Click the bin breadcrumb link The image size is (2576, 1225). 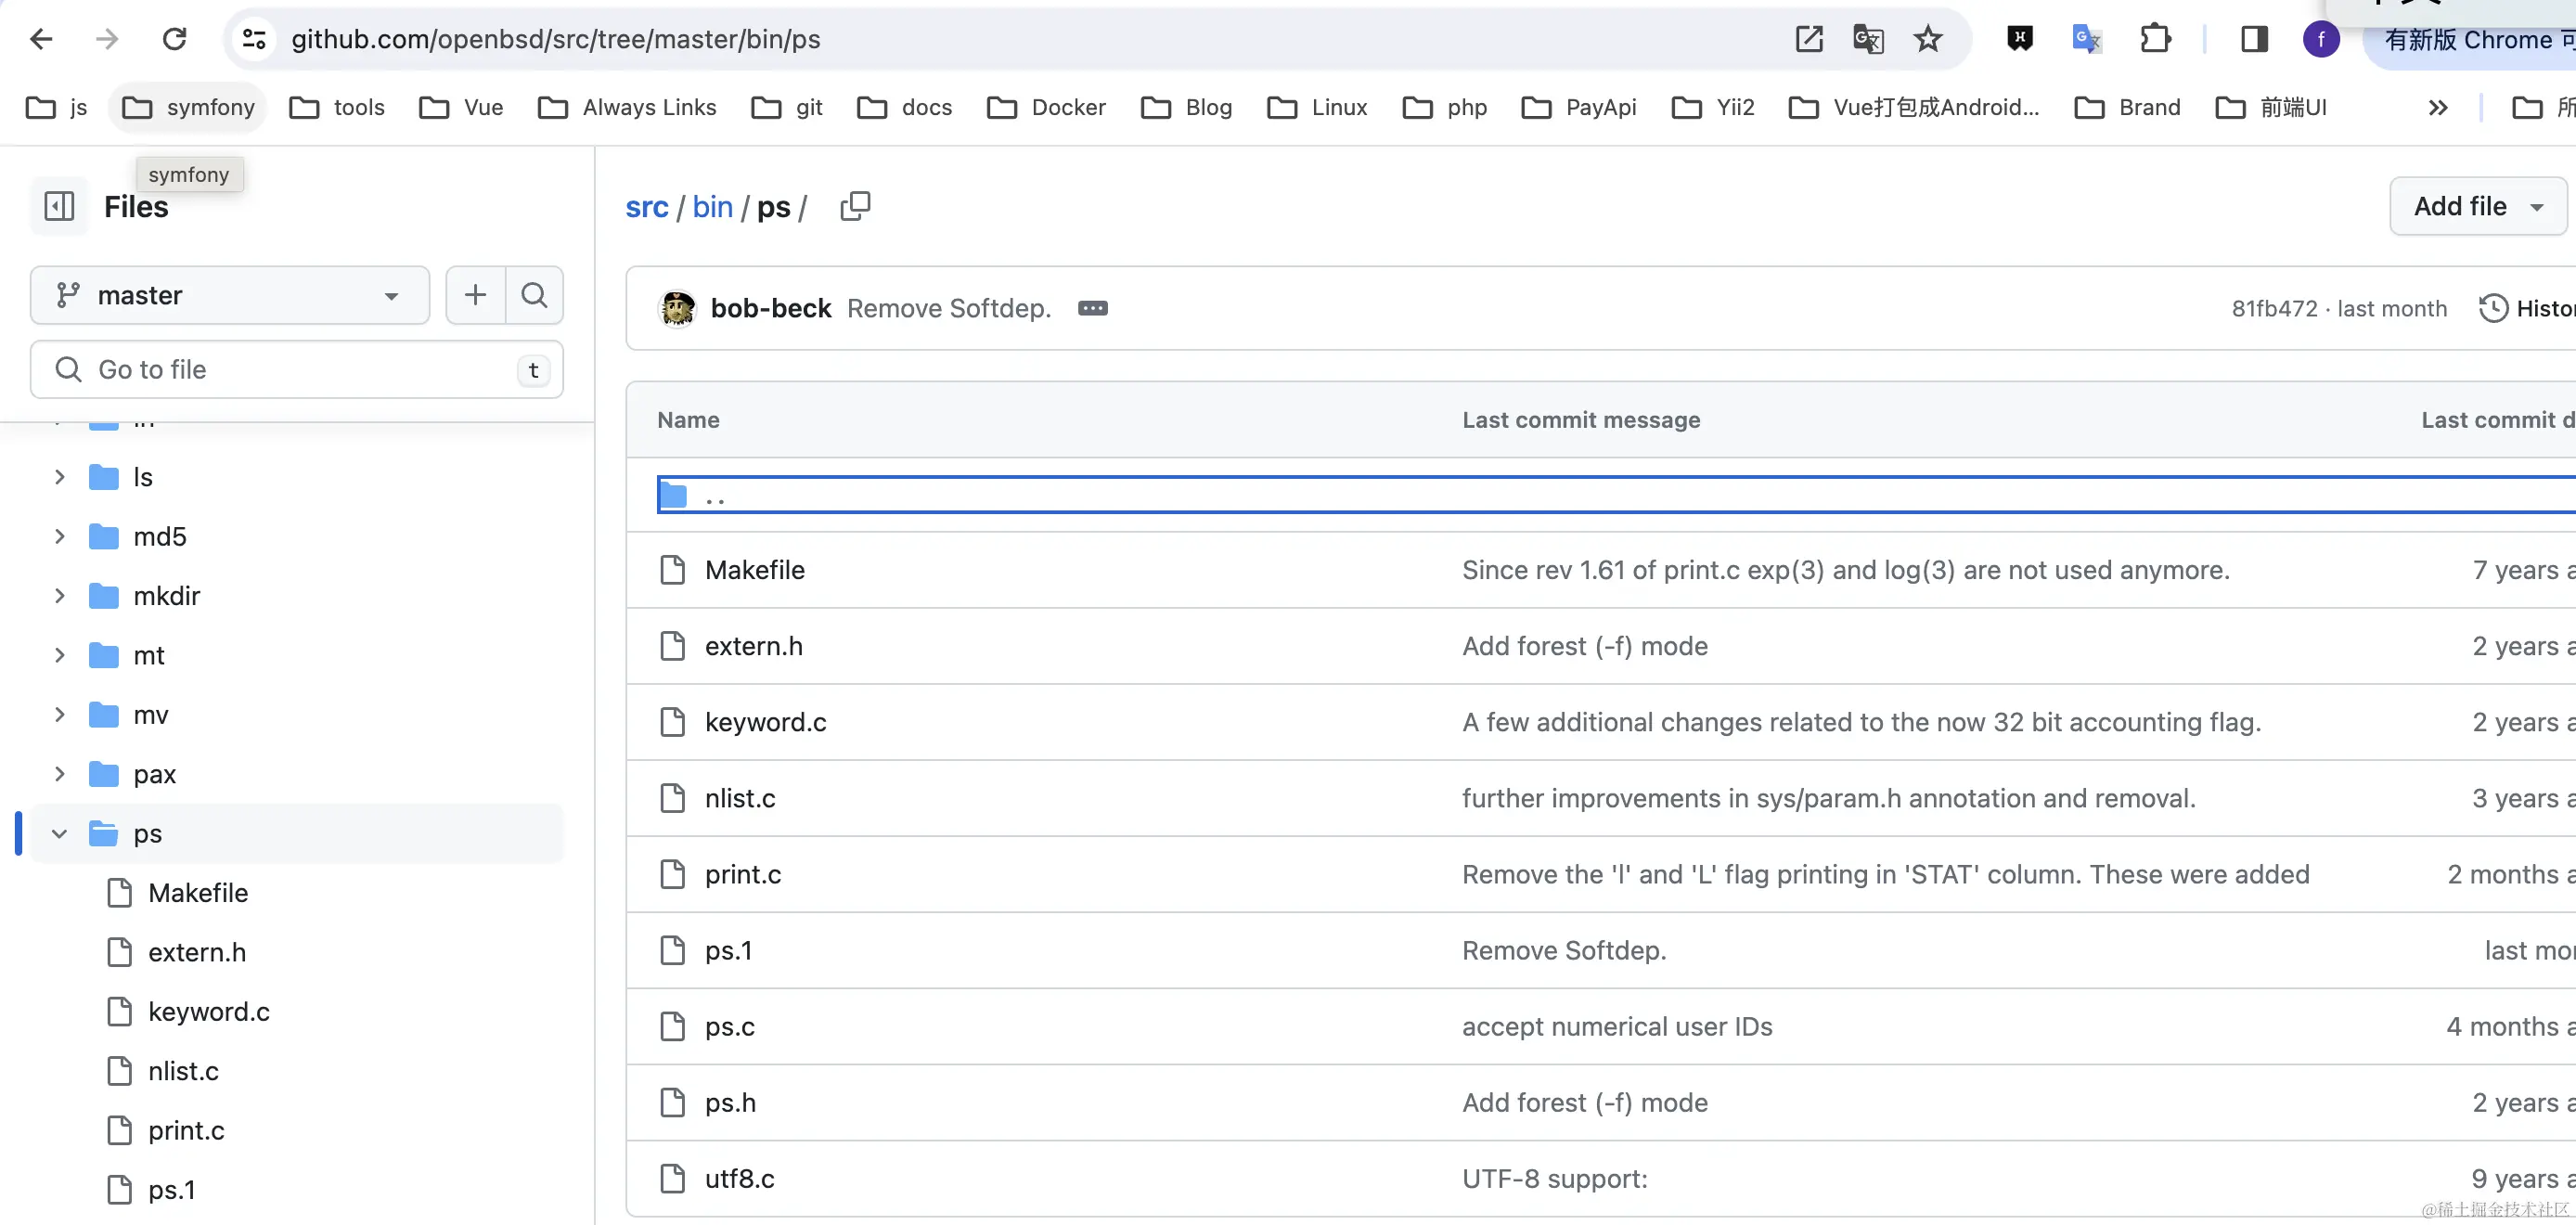coord(712,207)
